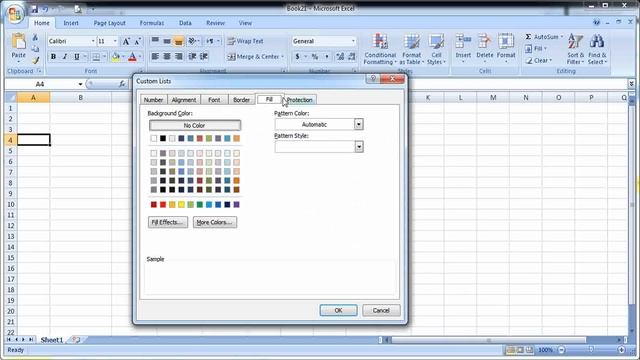Click the Paste icon in Clipboard group

pos(18,42)
